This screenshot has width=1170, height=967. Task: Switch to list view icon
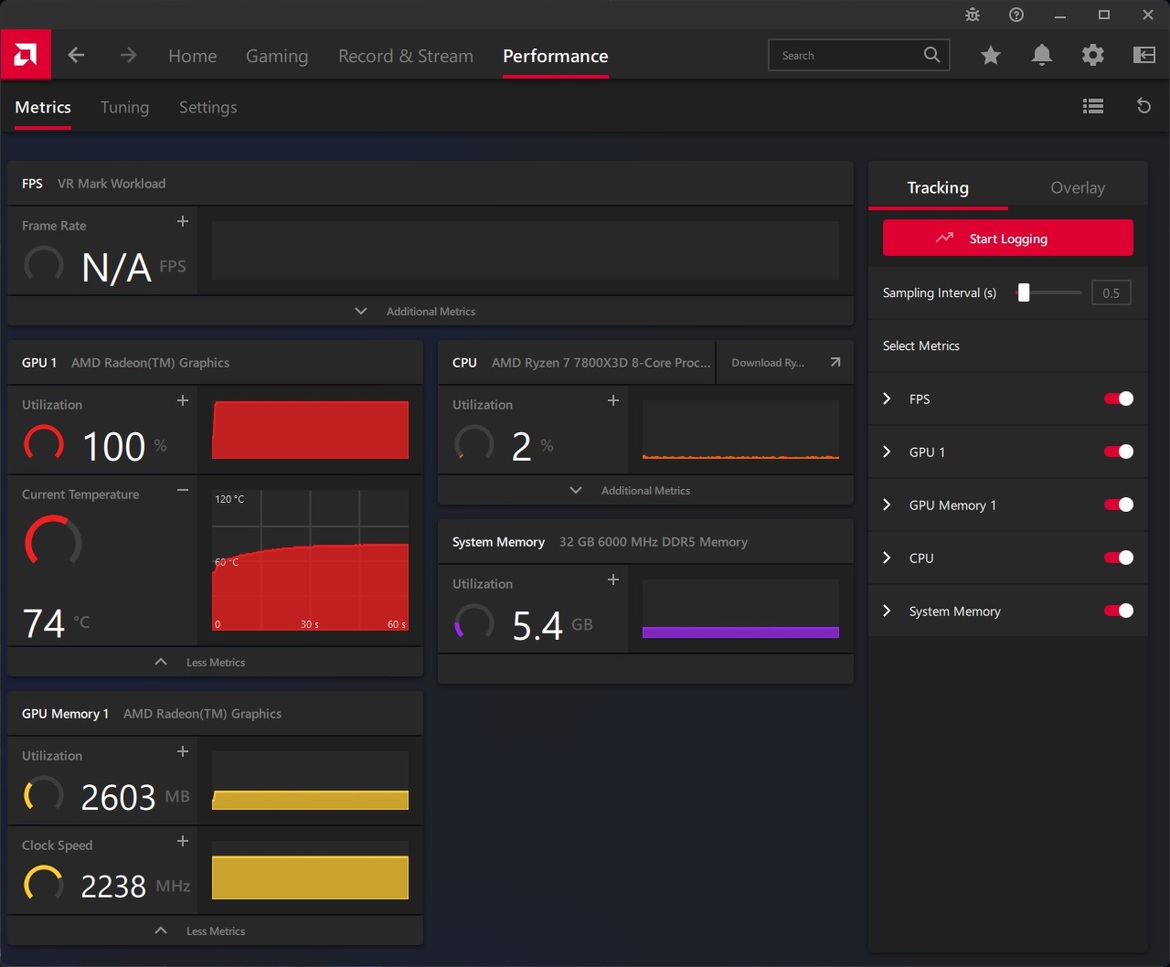(1093, 107)
